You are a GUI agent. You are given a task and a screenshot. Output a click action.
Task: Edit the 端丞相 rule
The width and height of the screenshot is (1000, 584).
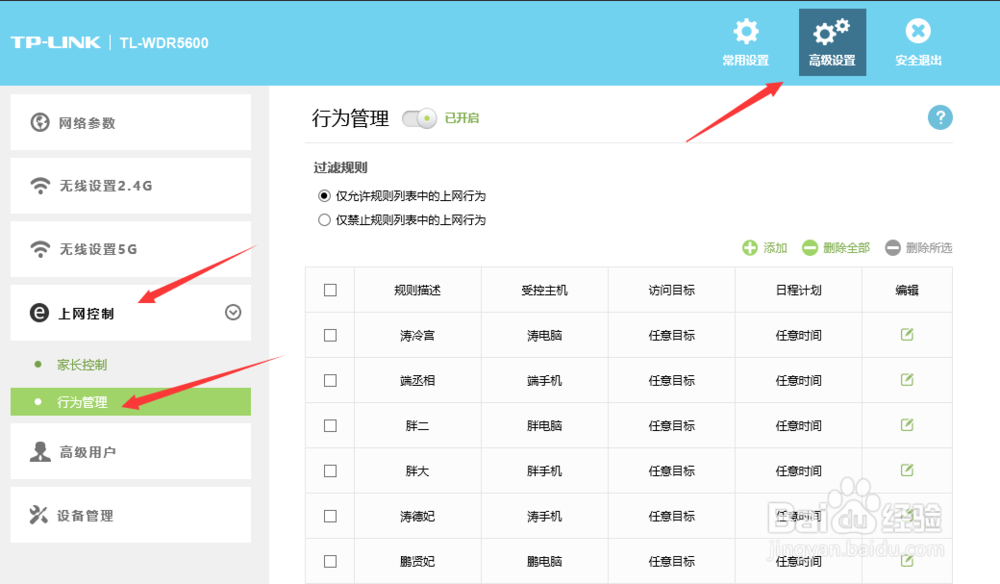tap(907, 380)
